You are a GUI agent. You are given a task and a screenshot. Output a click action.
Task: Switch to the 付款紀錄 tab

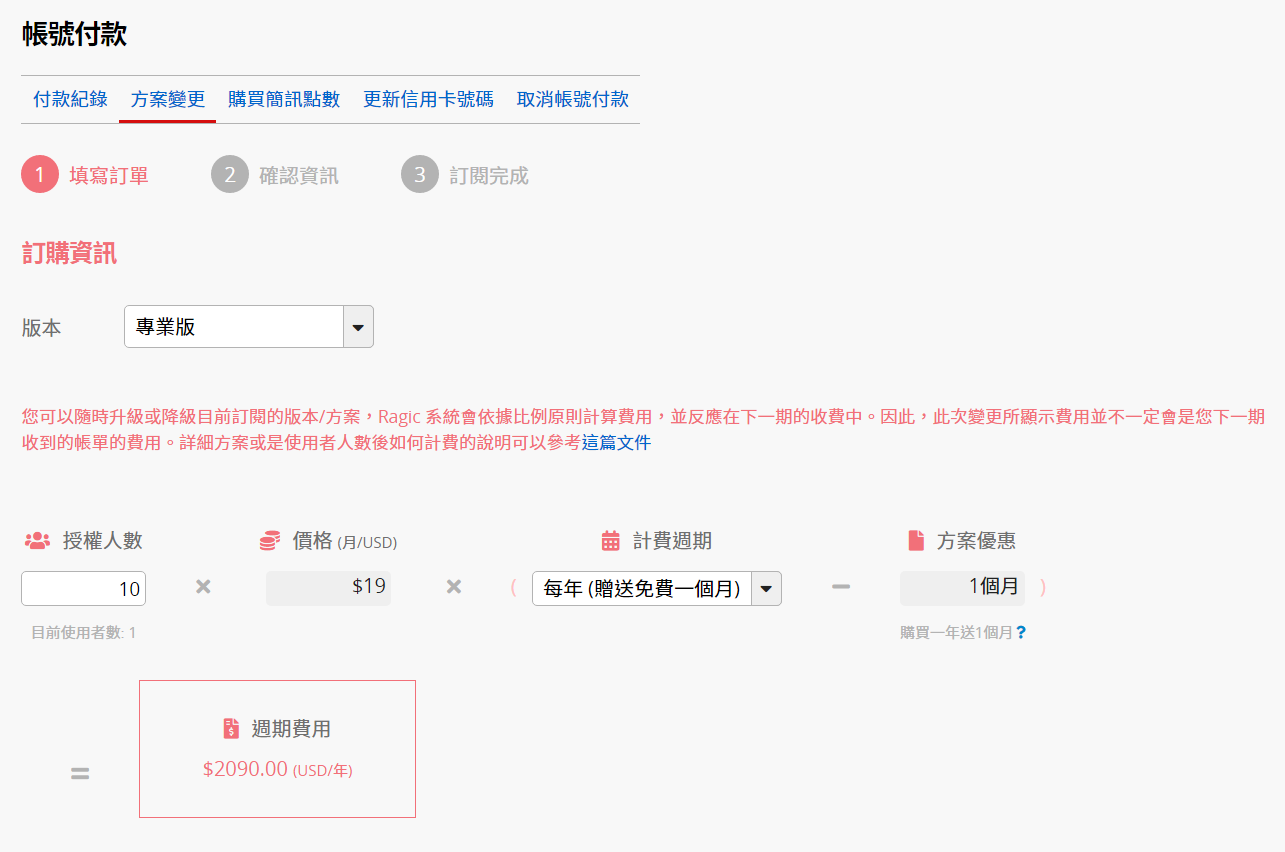click(x=70, y=99)
